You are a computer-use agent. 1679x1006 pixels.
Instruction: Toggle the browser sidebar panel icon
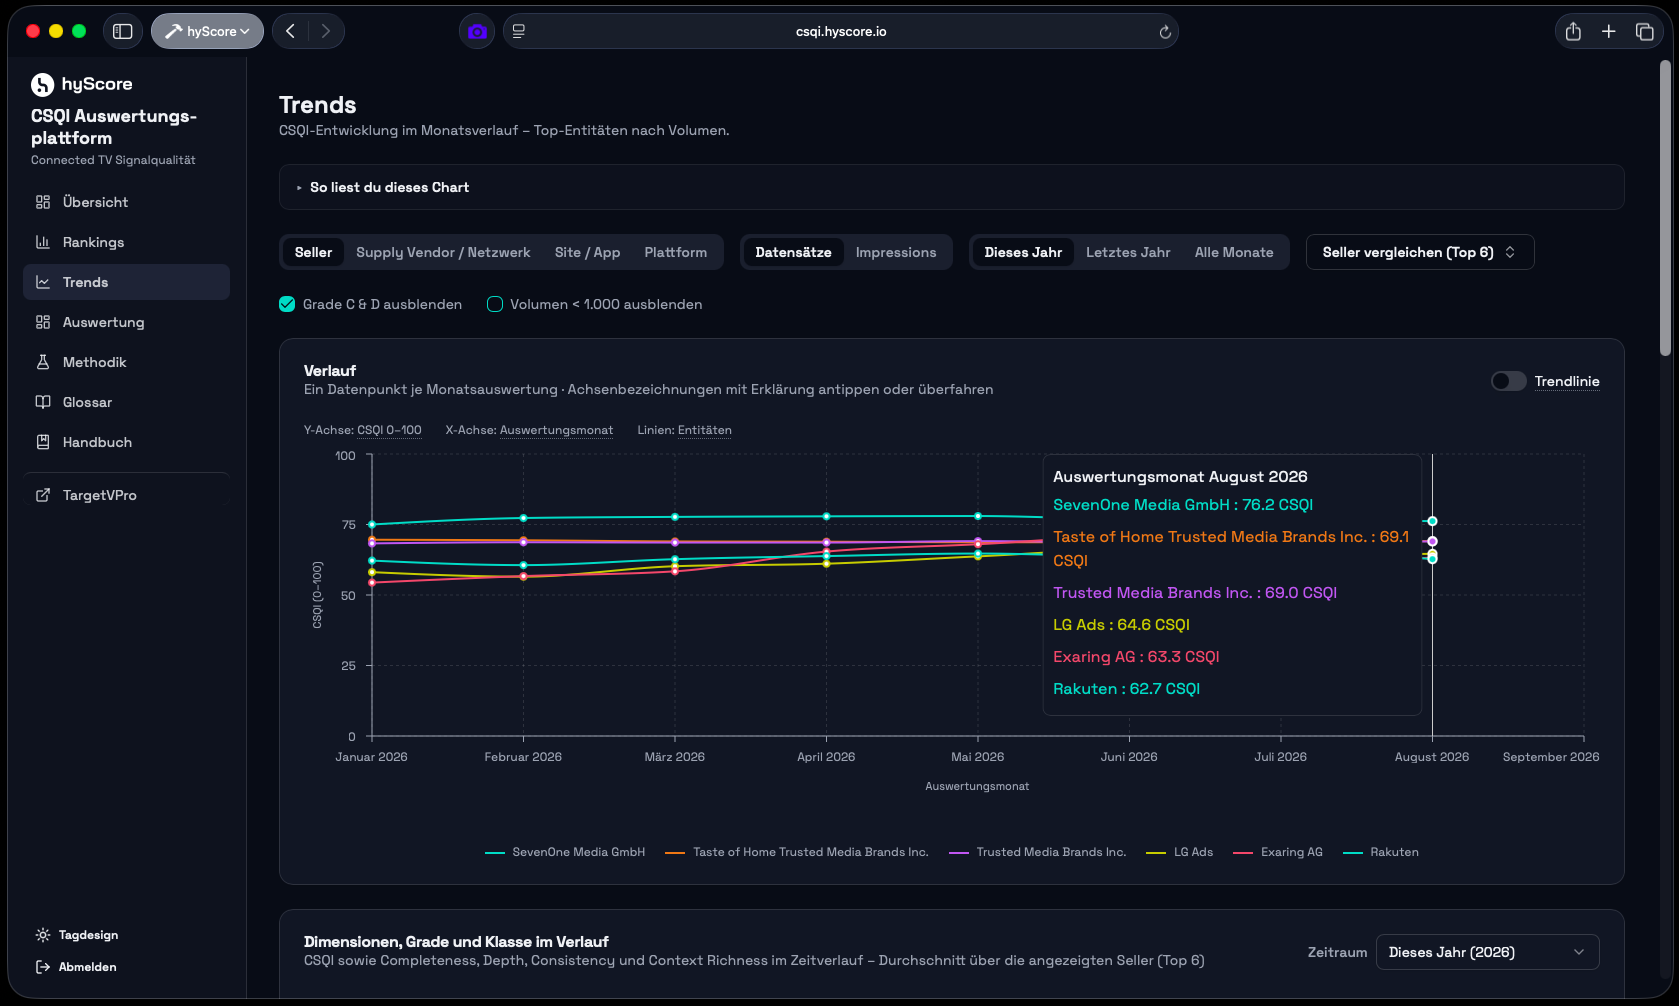(x=123, y=31)
